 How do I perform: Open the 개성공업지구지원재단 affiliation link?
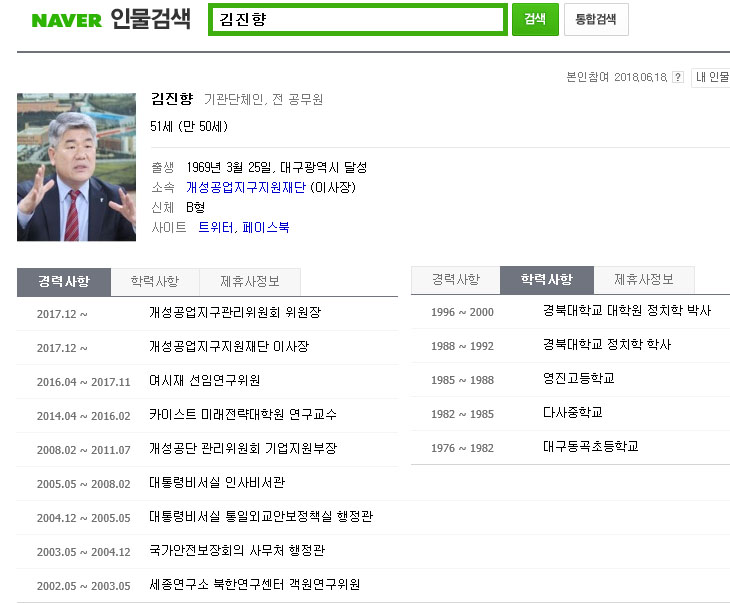point(246,187)
